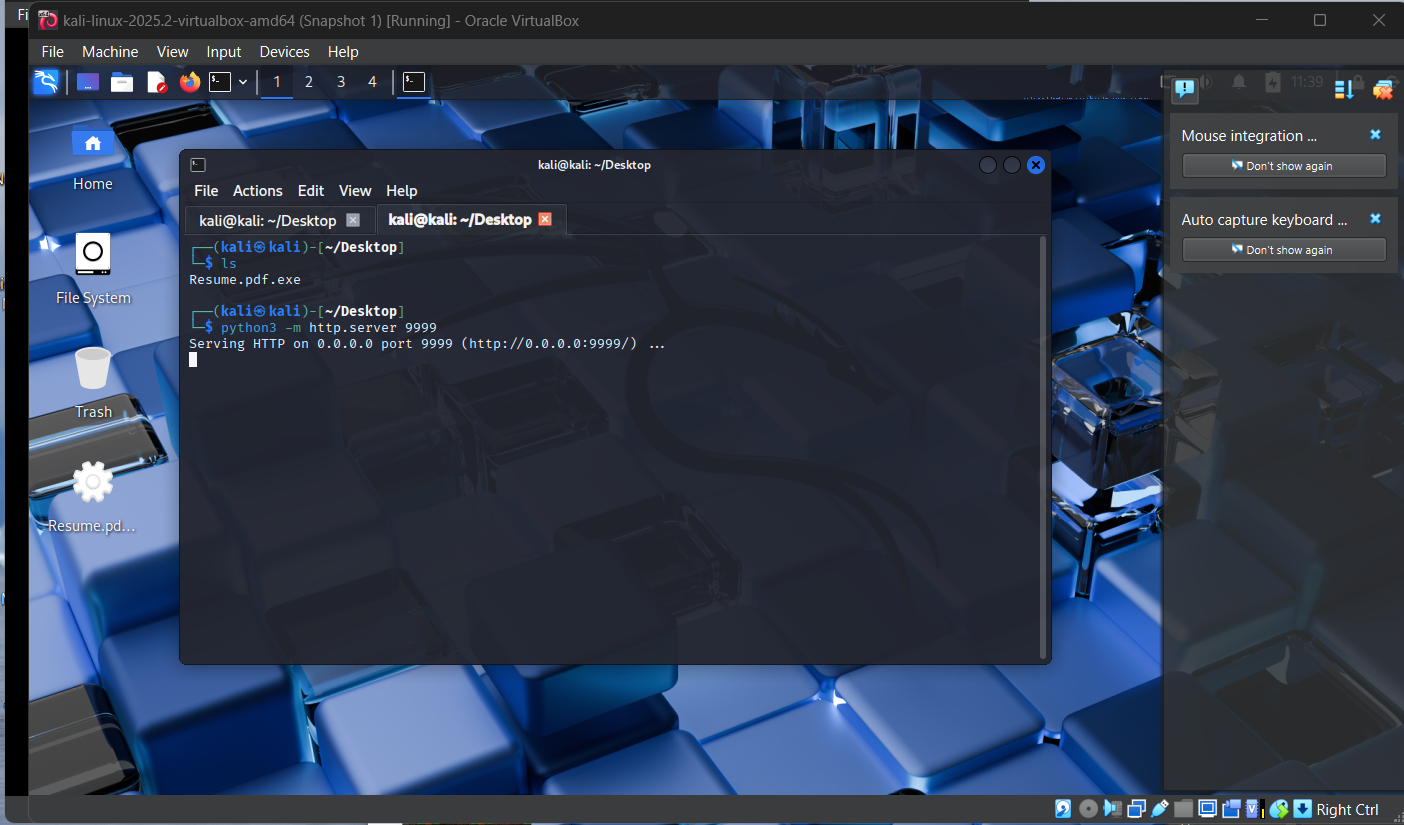1404x825 pixels.
Task: Open the Devices menu in VirtualBox
Action: tap(284, 51)
